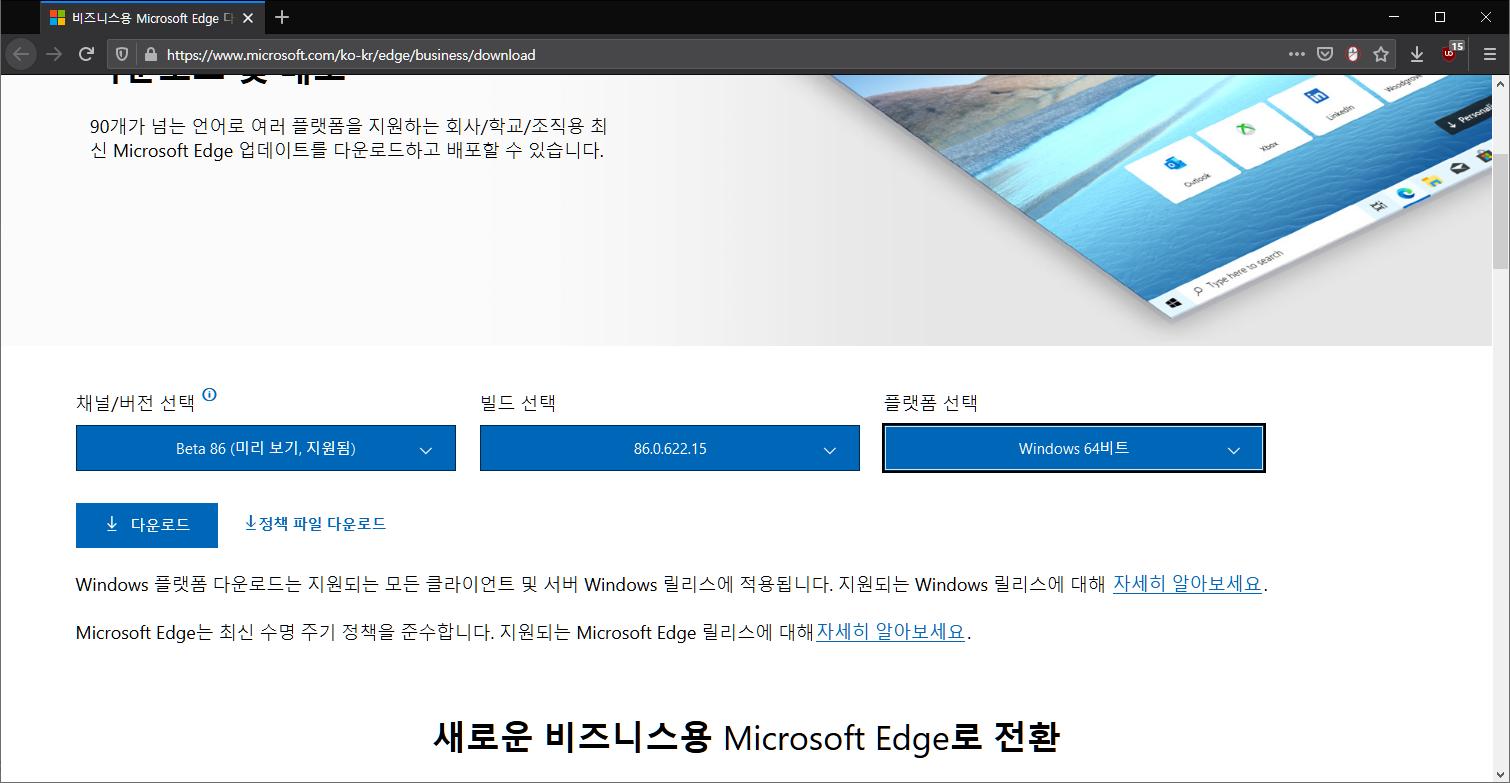Reload the current page
1510x783 pixels.
pyautogui.click(x=87, y=54)
